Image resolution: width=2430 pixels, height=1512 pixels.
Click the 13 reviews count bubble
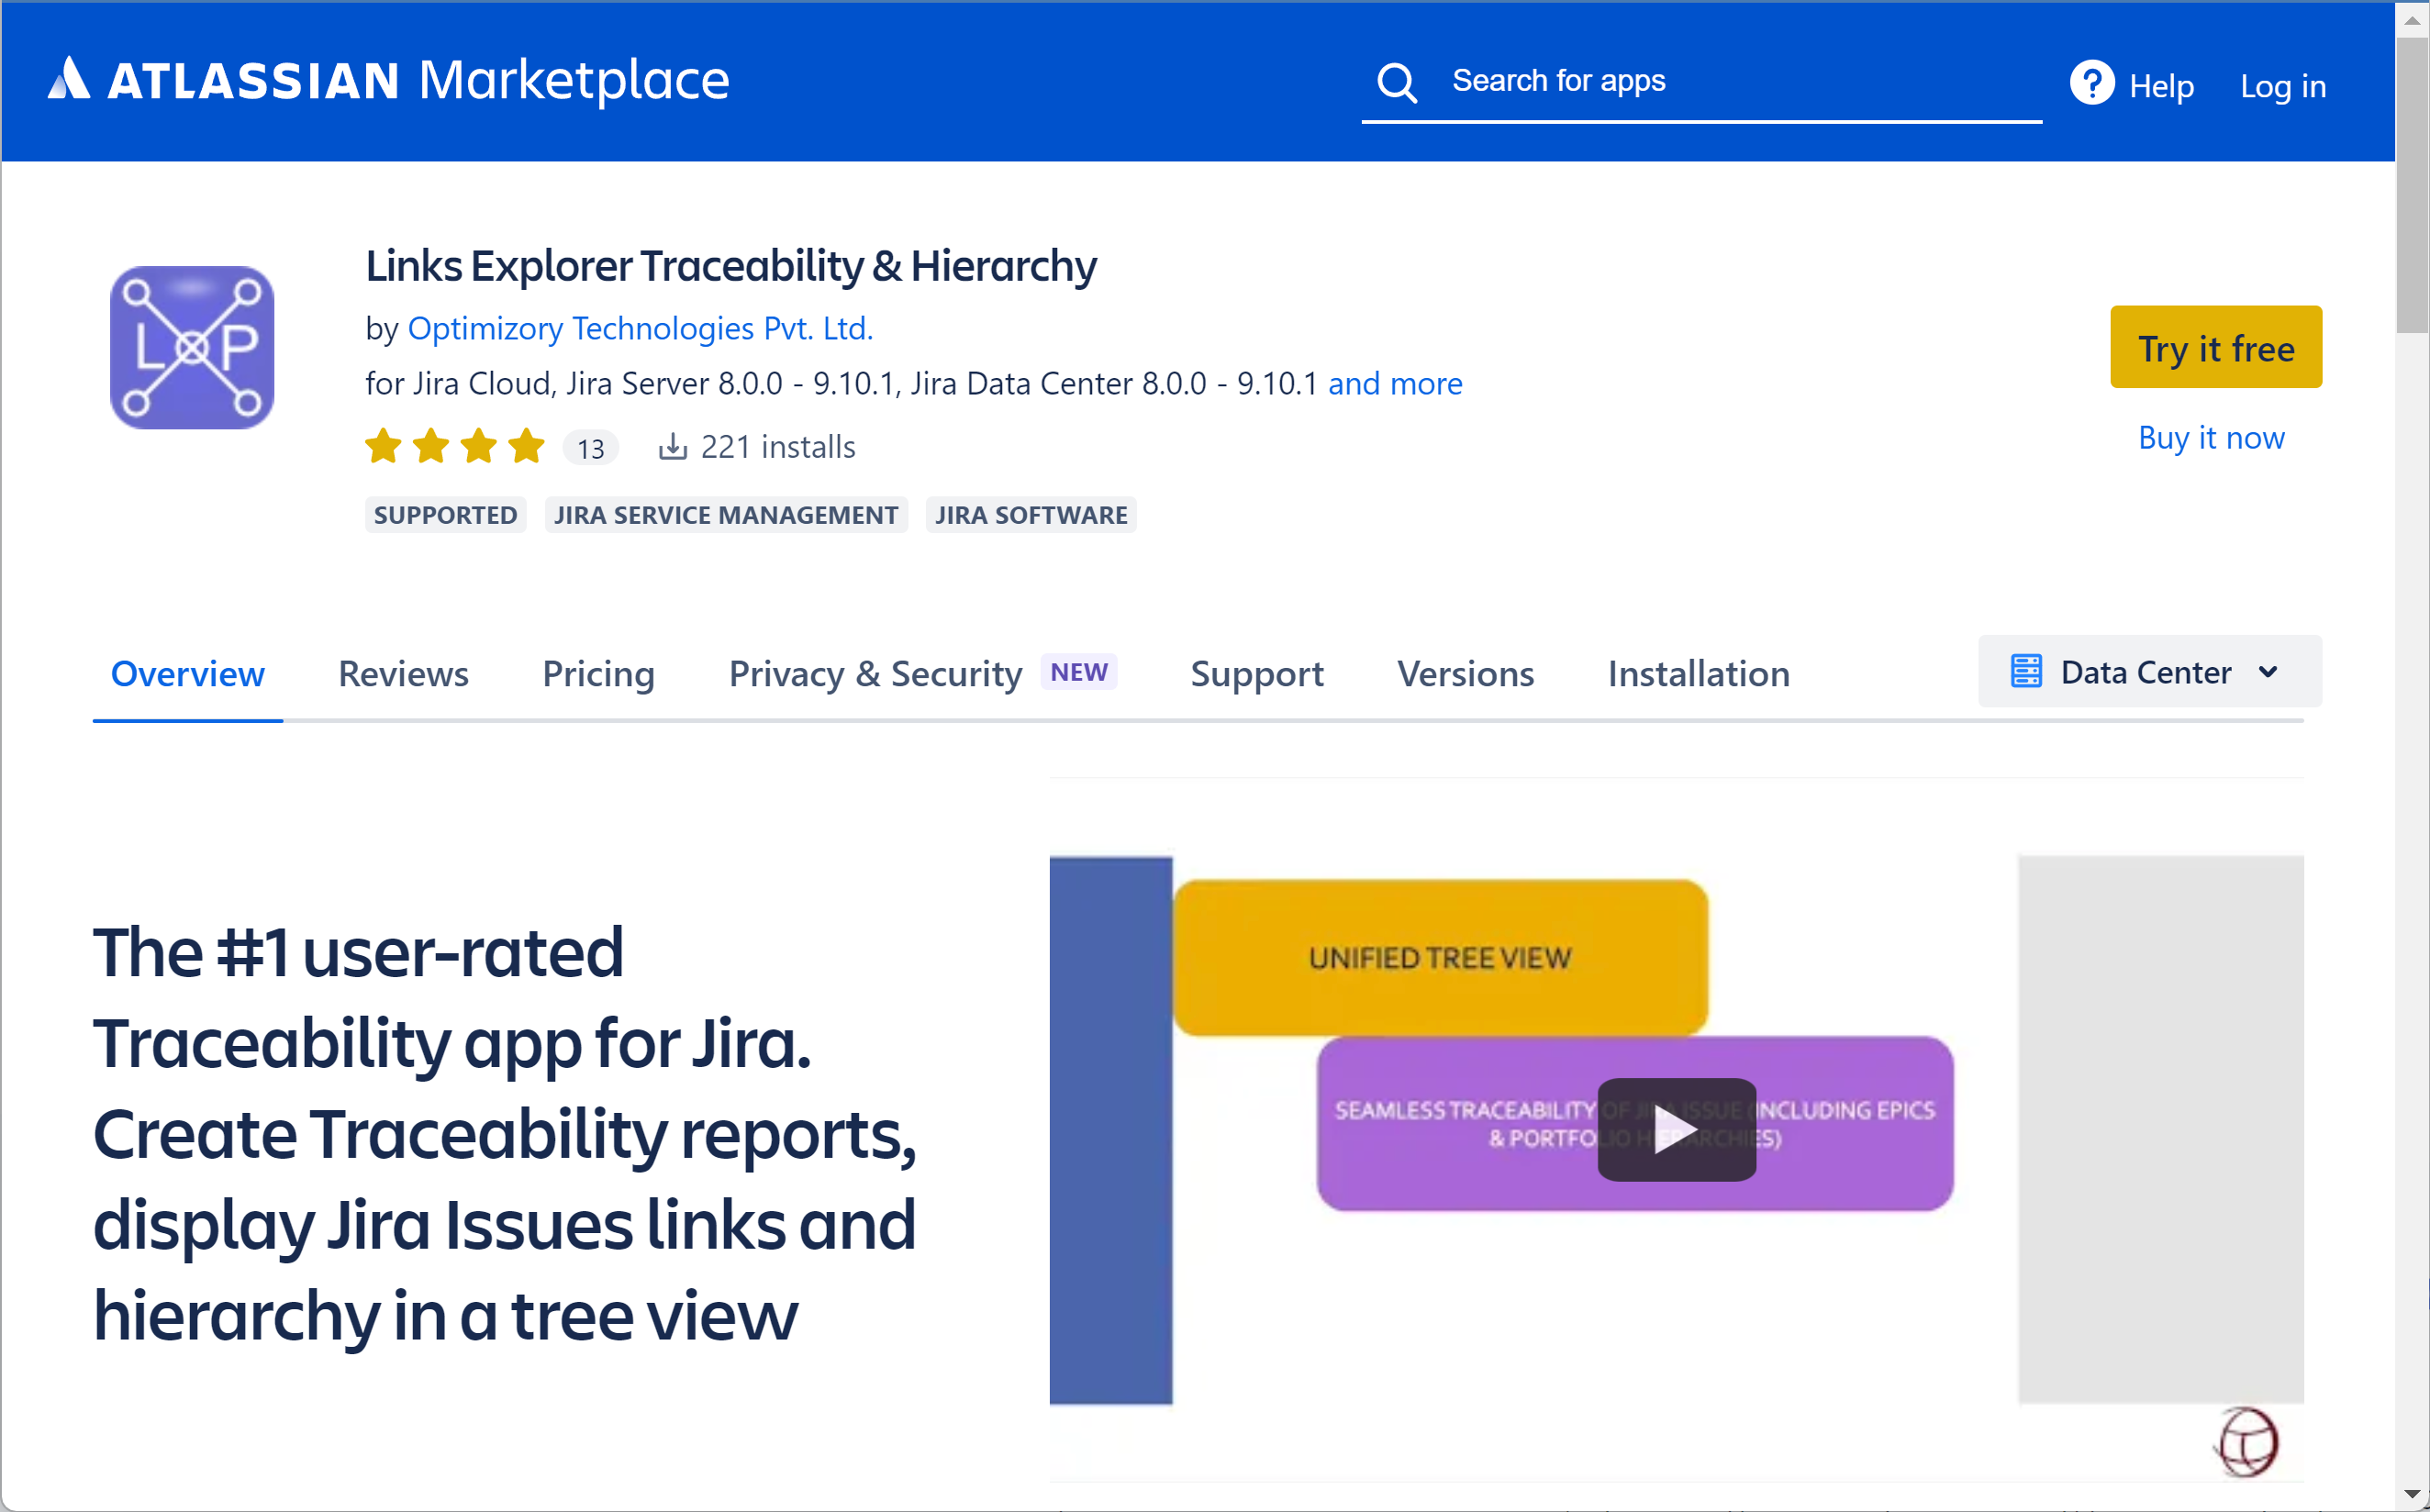[590, 447]
